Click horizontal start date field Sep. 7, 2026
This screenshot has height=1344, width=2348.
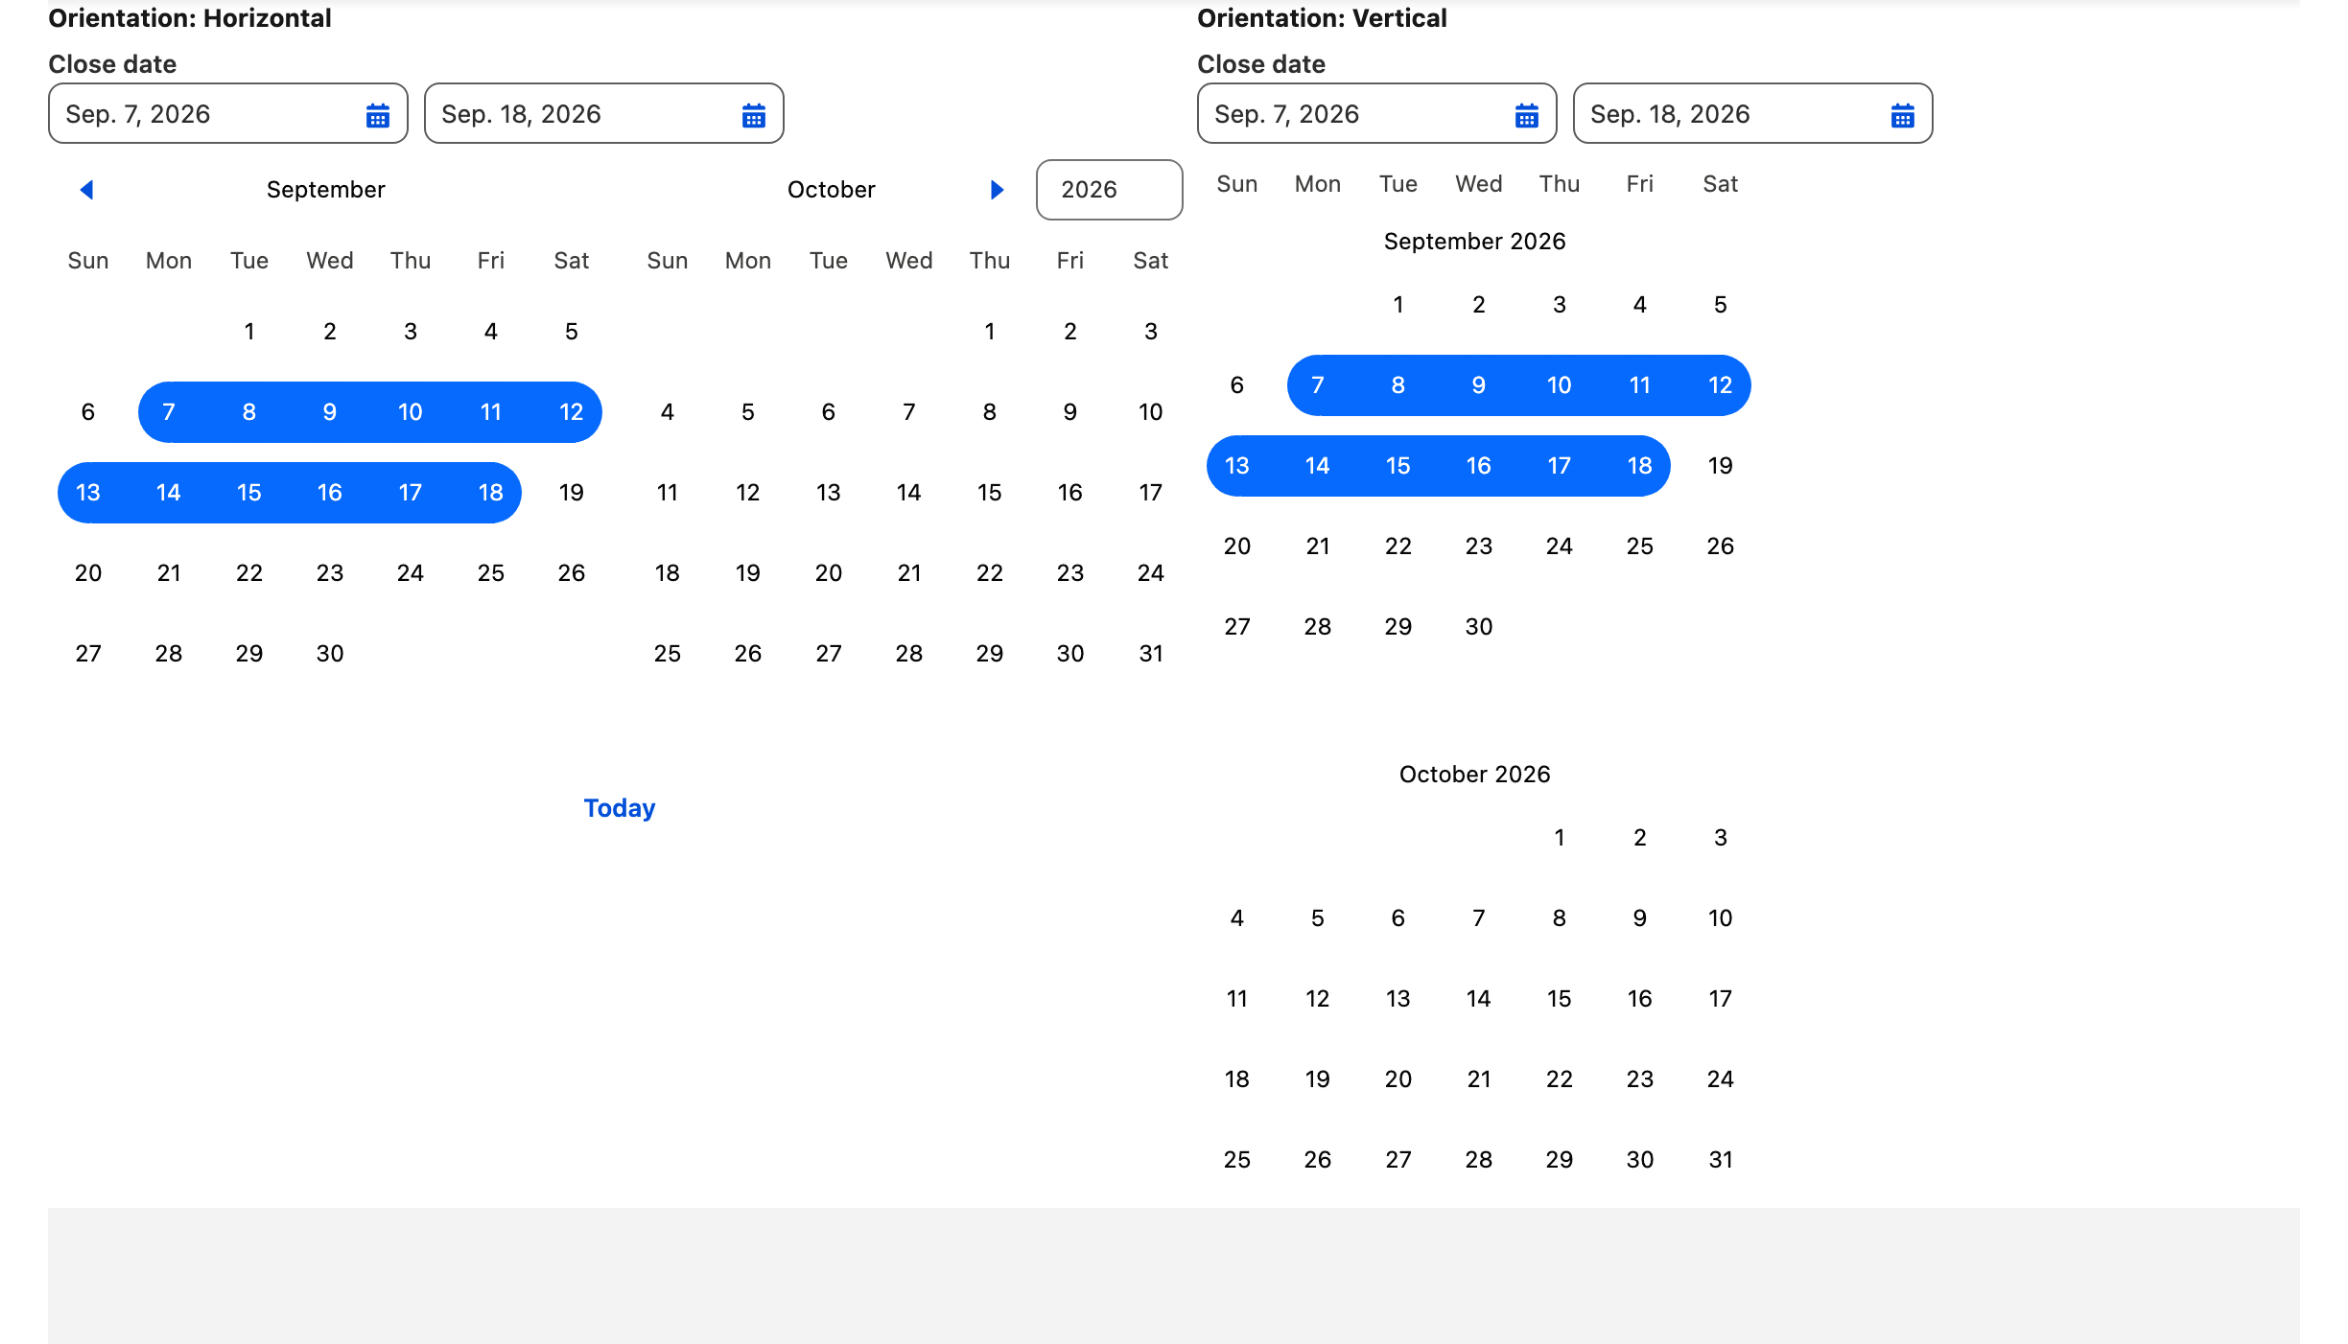tap(228, 114)
